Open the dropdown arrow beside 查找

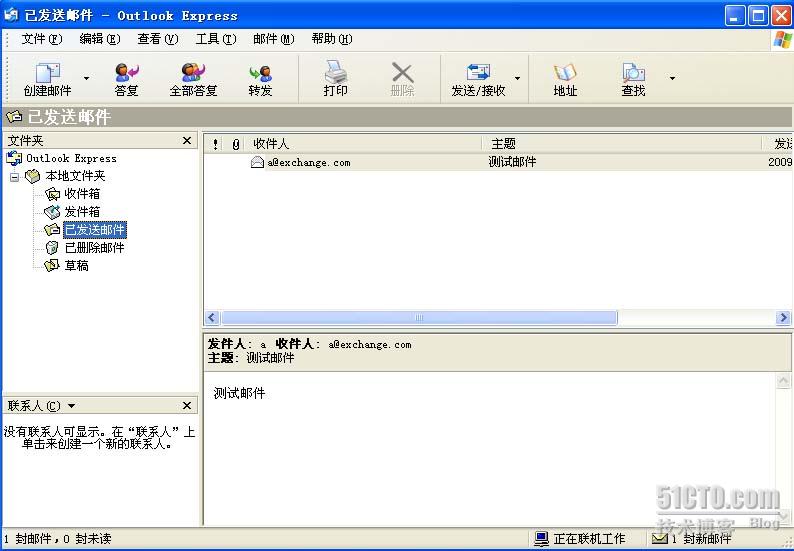672,78
